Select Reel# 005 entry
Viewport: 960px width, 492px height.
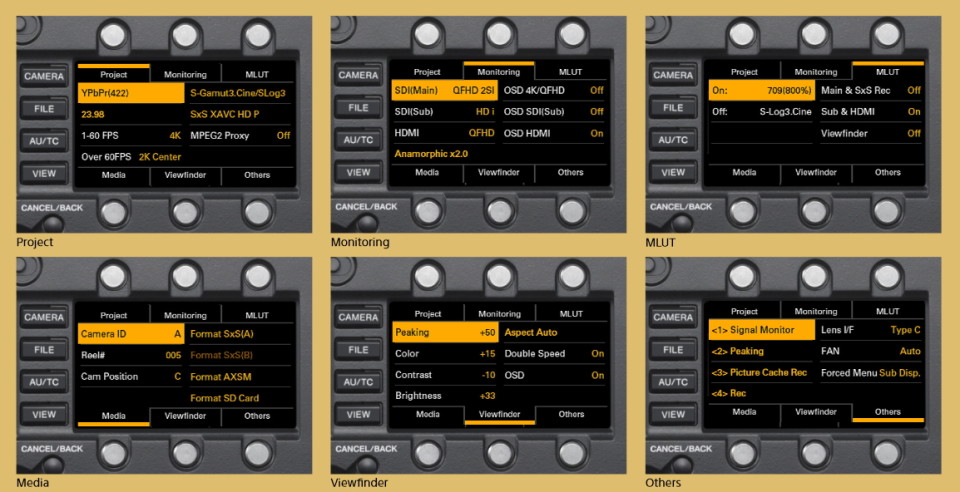click(x=131, y=356)
